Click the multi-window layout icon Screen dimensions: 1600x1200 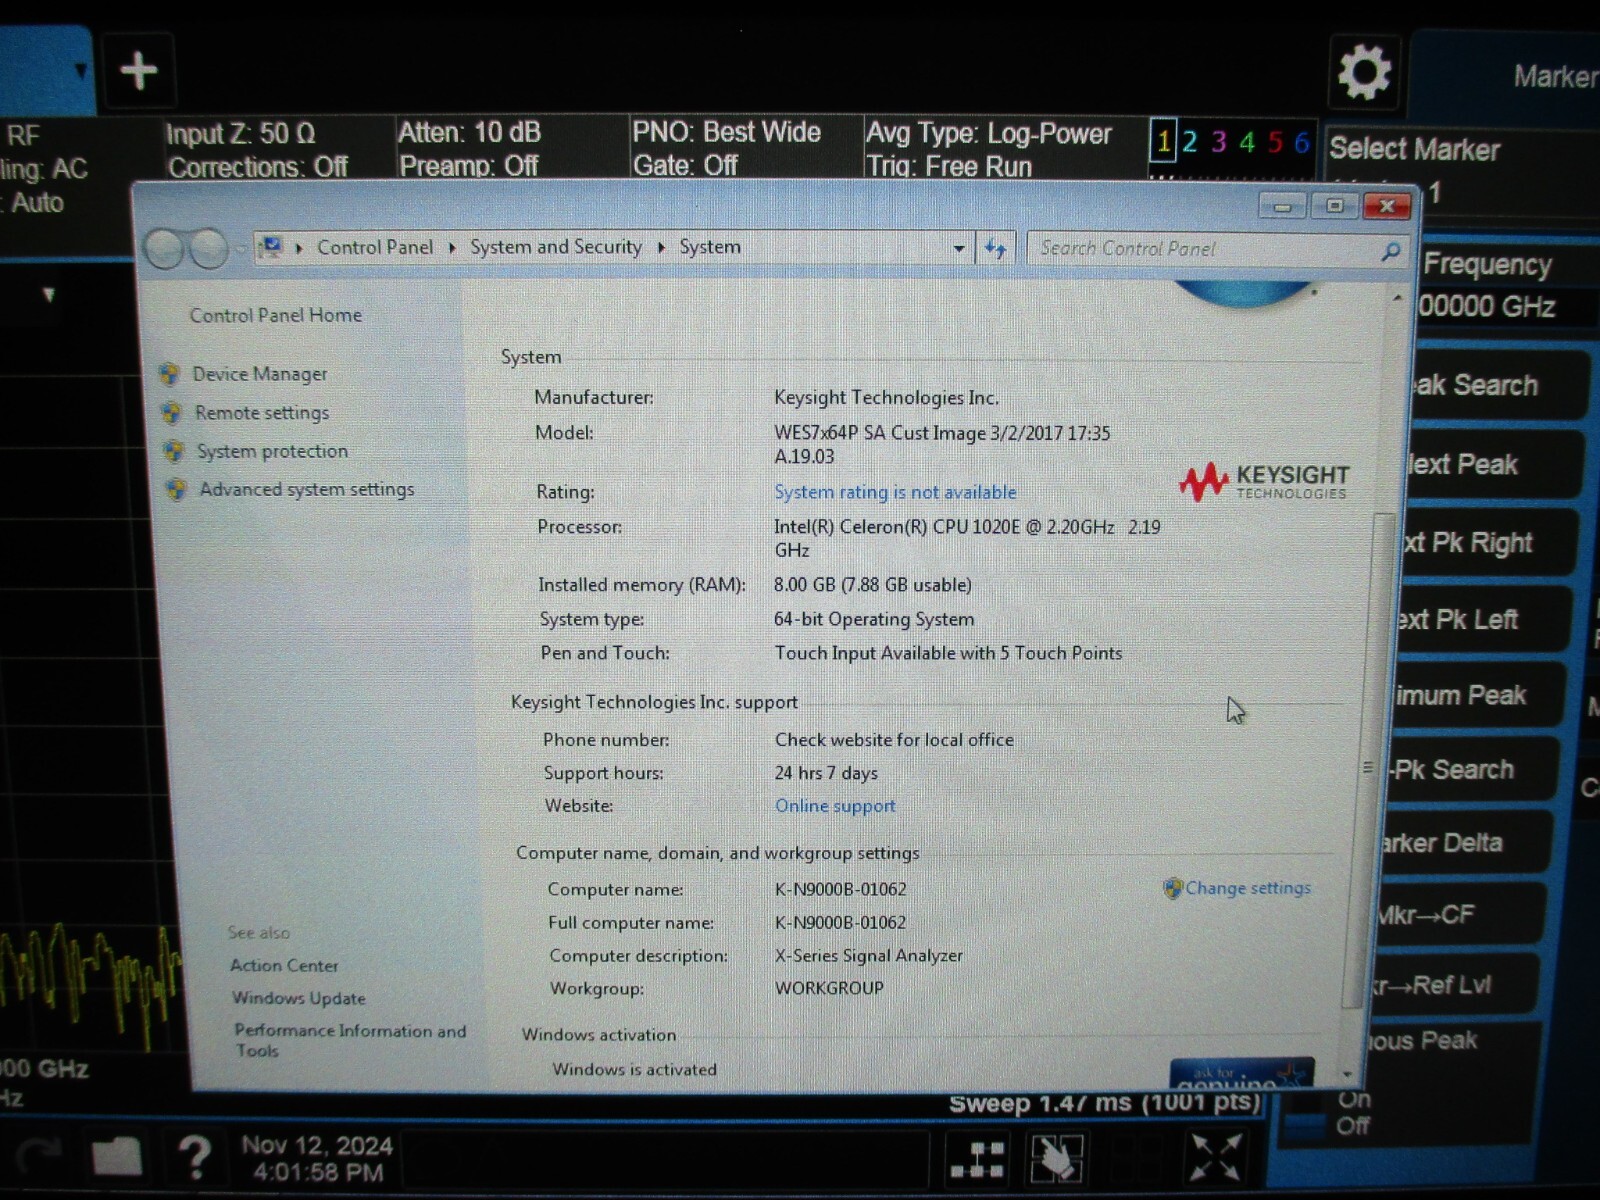click(977, 1160)
